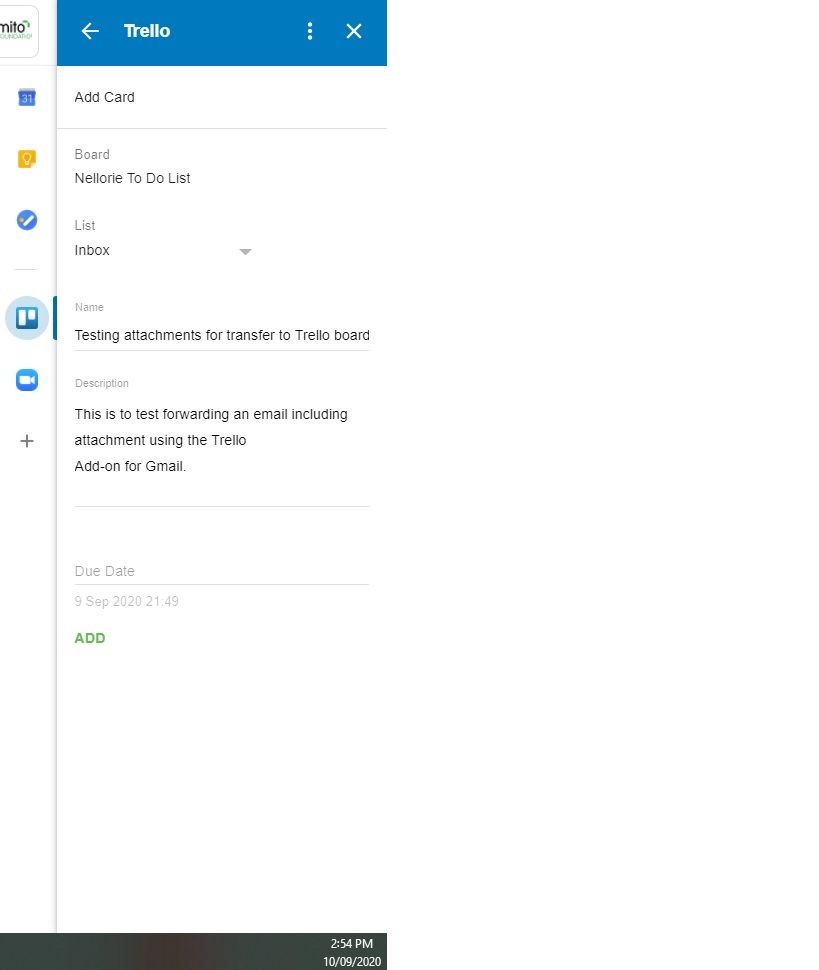This screenshot has width=819, height=970.
Task: Click the 'Add Card' heading text
Action: pos(105,97)
